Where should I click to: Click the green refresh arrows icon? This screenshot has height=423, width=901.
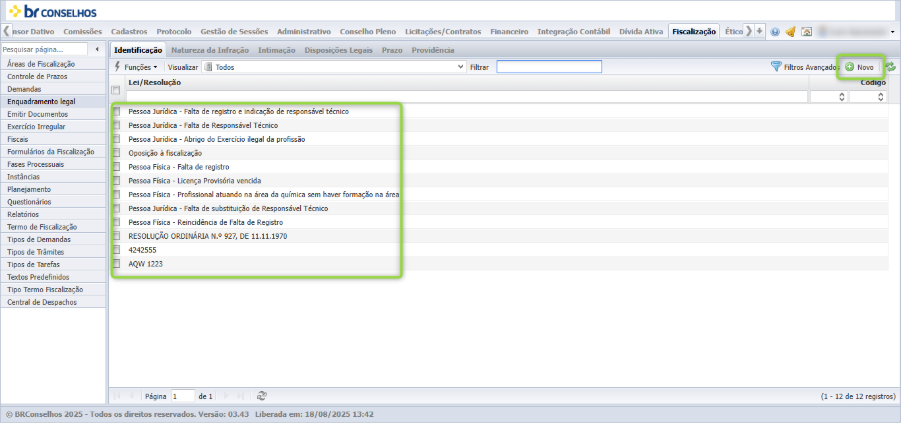(x=890, y=67)
